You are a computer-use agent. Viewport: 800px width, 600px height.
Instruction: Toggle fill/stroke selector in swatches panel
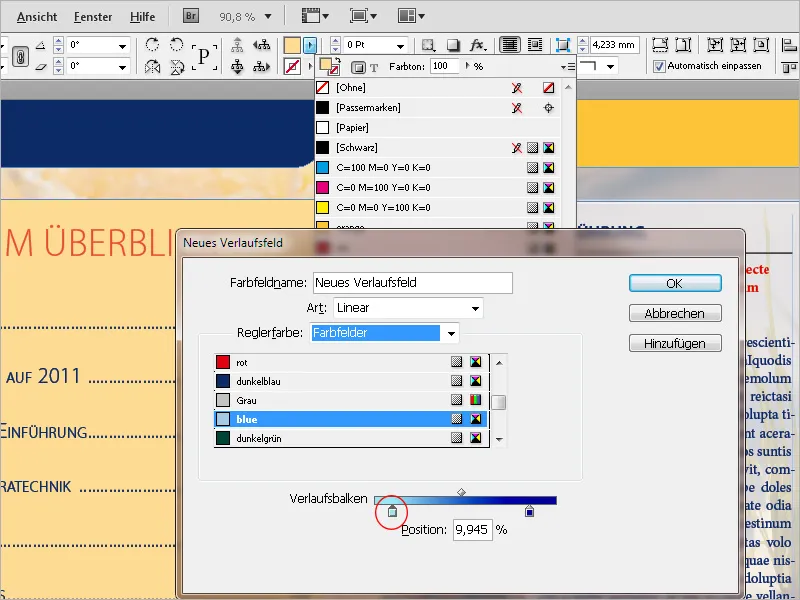point(329,66)
